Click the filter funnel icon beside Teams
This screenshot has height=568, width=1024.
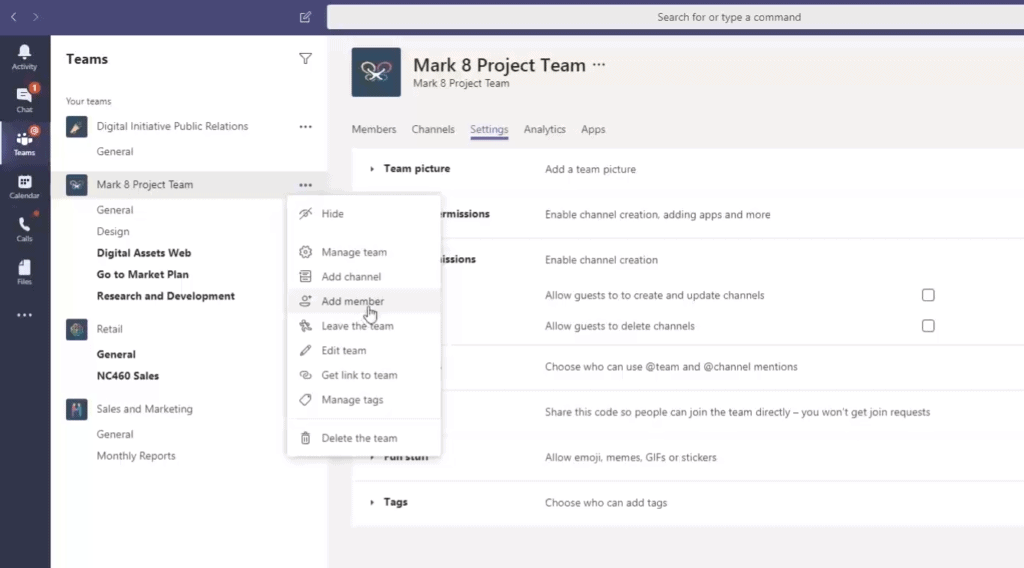(305, 59)
